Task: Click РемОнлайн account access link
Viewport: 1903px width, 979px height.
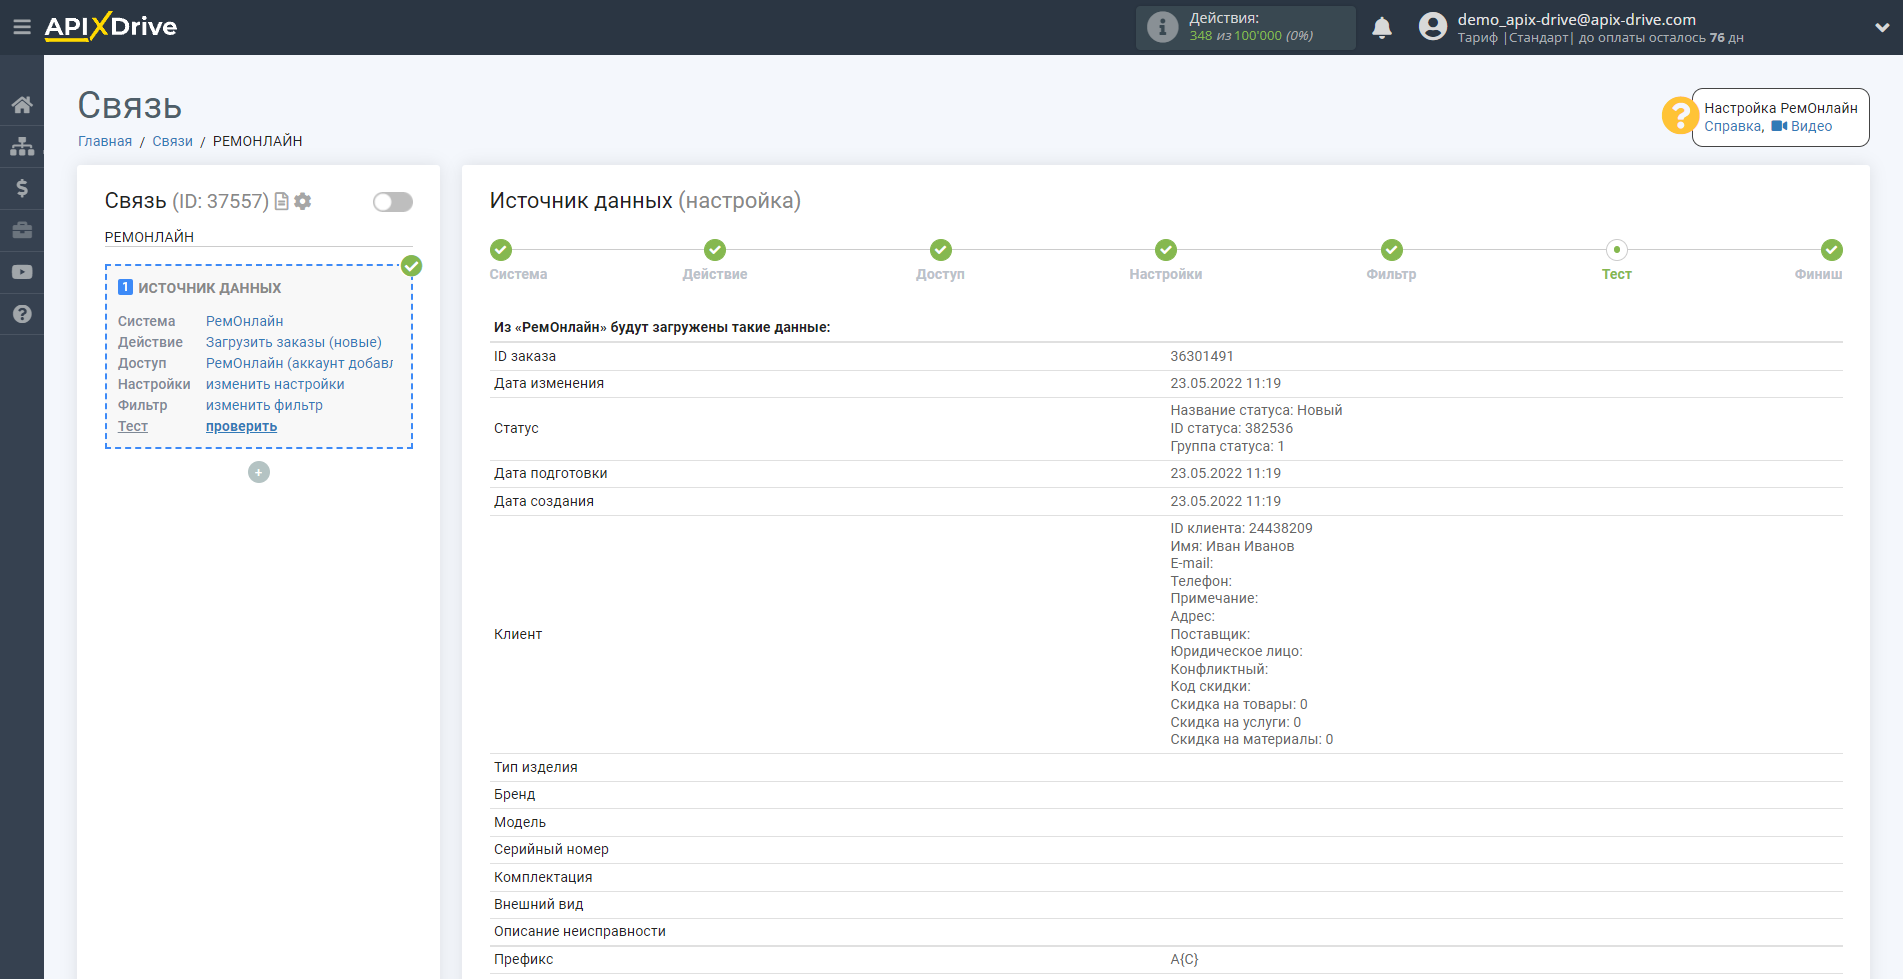Action: [299, 363]
